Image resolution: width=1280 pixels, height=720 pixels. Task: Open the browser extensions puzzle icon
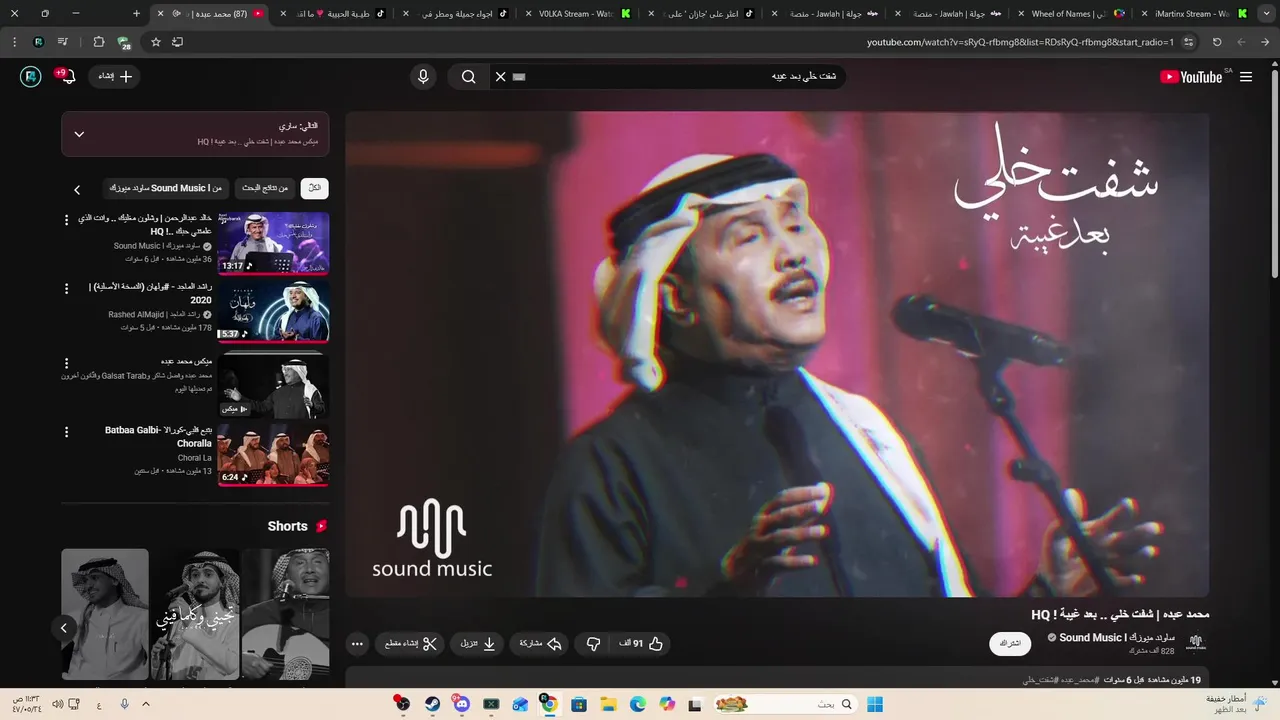coord(98,42)
